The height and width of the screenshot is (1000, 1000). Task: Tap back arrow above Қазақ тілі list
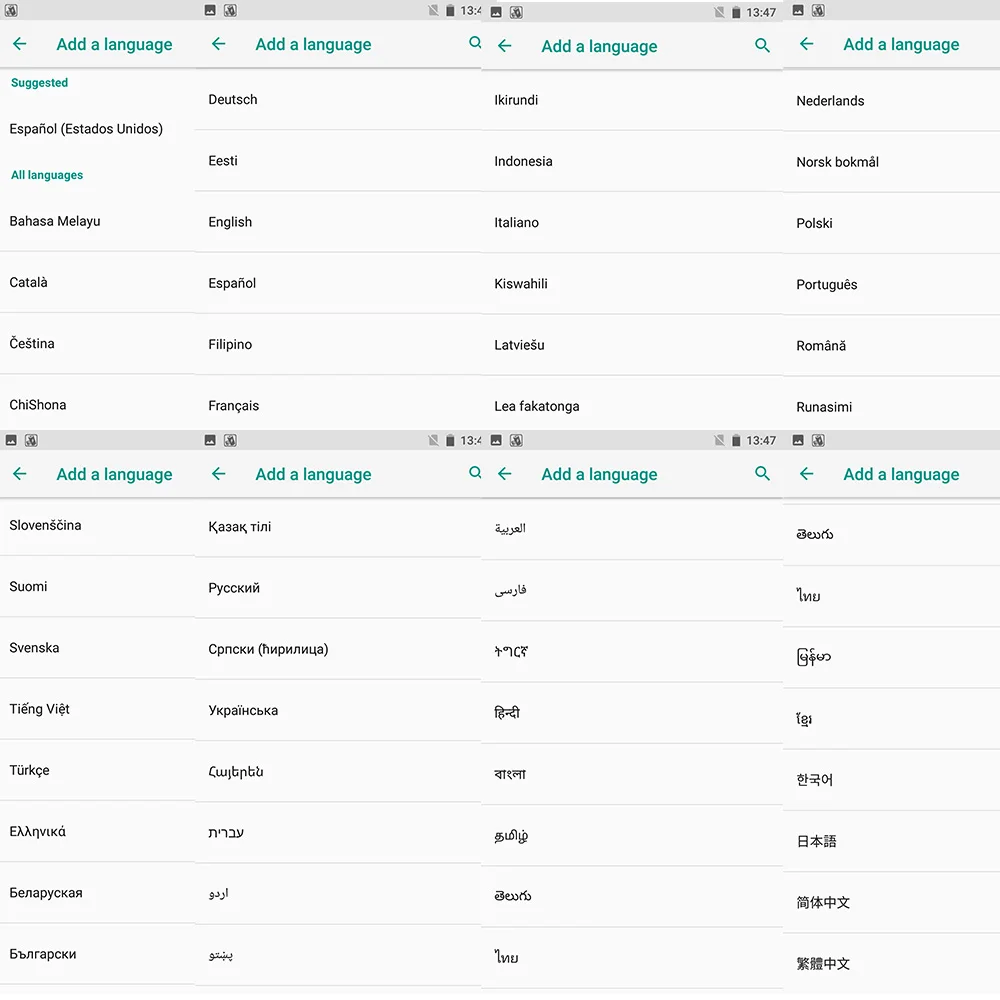(219, 474)
